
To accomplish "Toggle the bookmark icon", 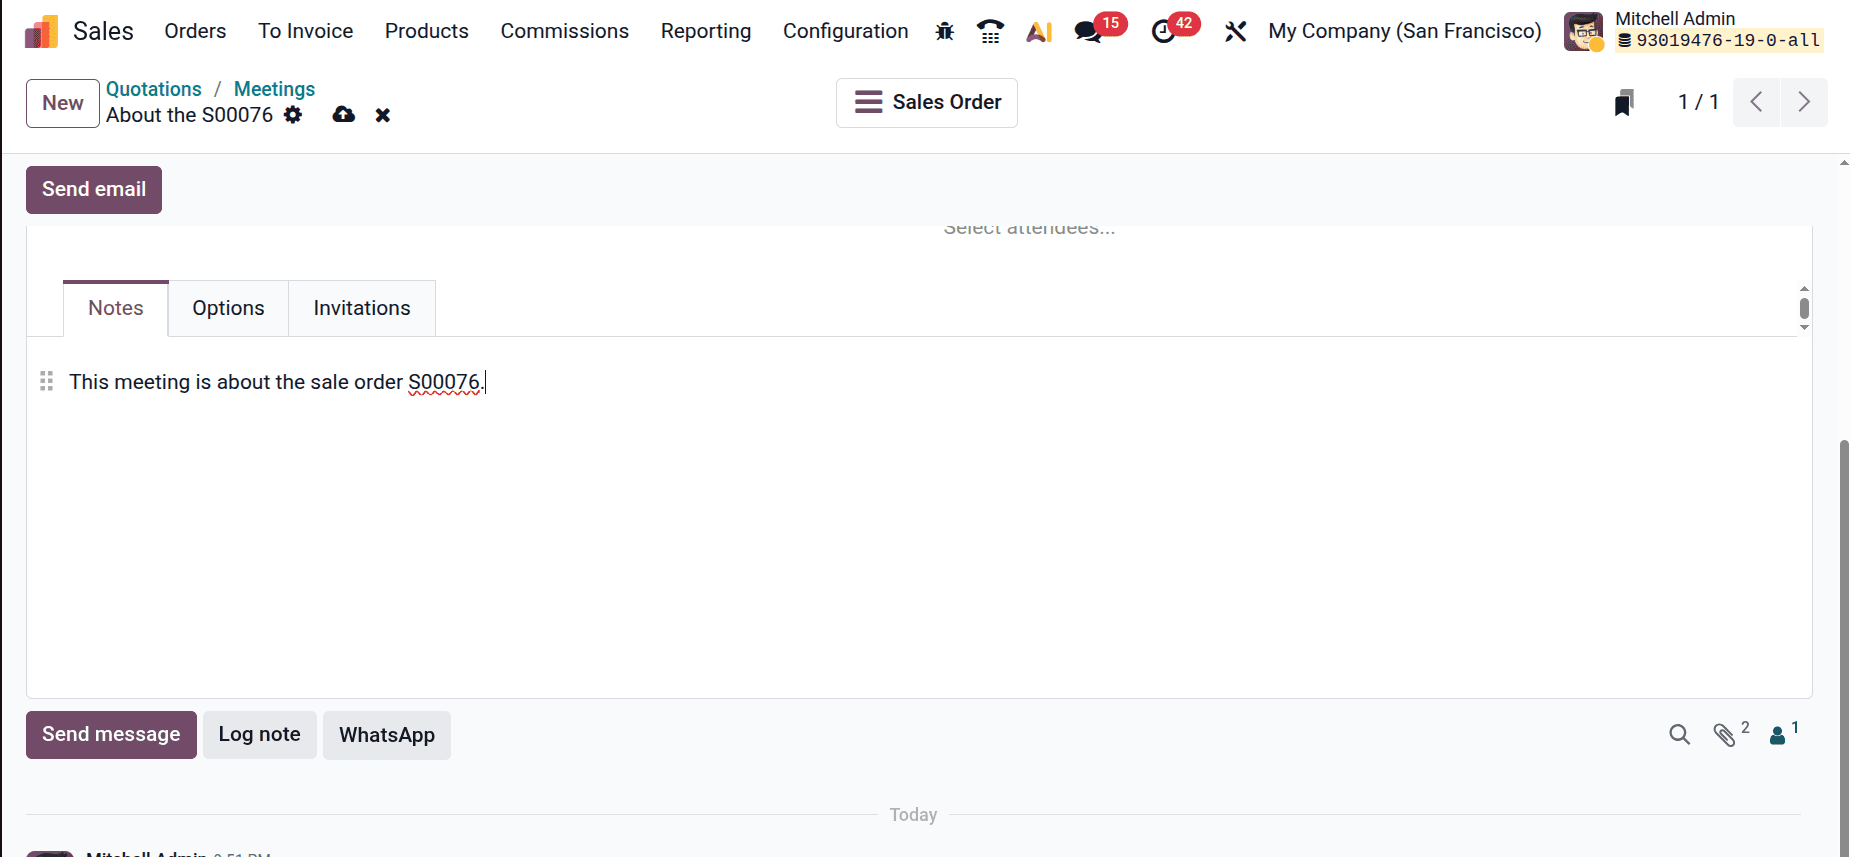I will pyautogui.click(x=1624, y=102).
